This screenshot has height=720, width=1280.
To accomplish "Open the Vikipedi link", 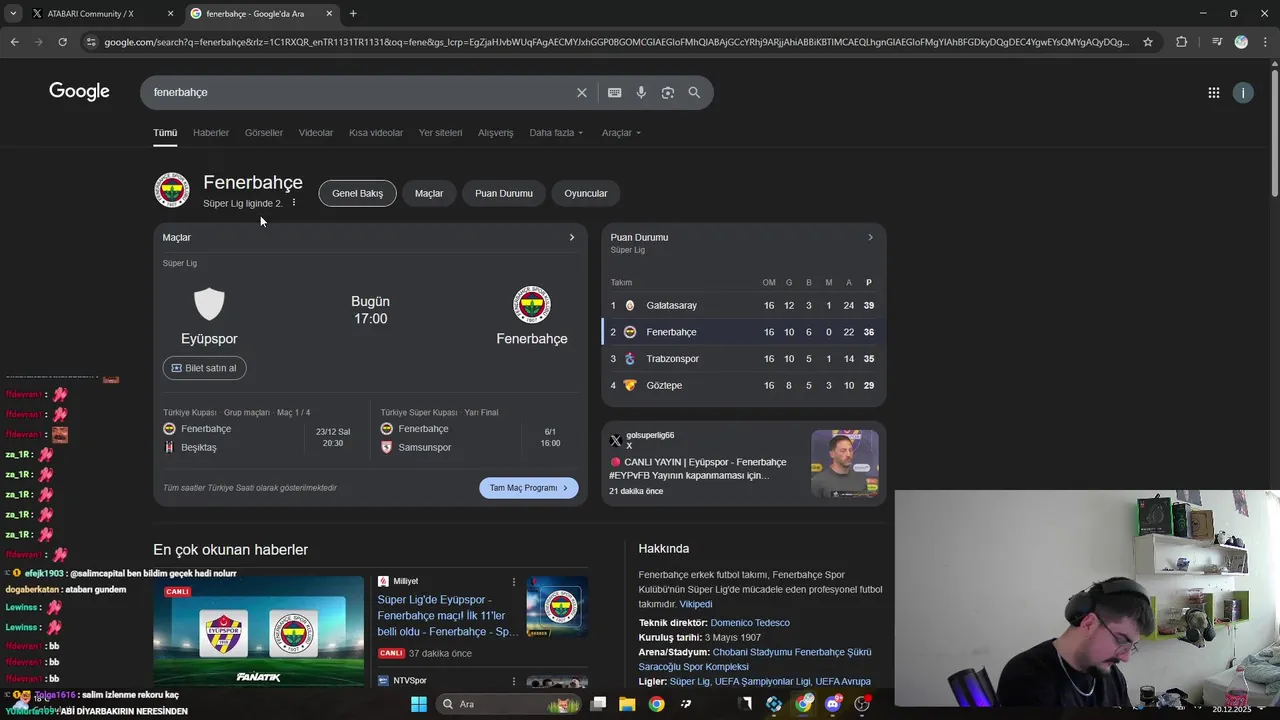I will click(x=696, y=604).
